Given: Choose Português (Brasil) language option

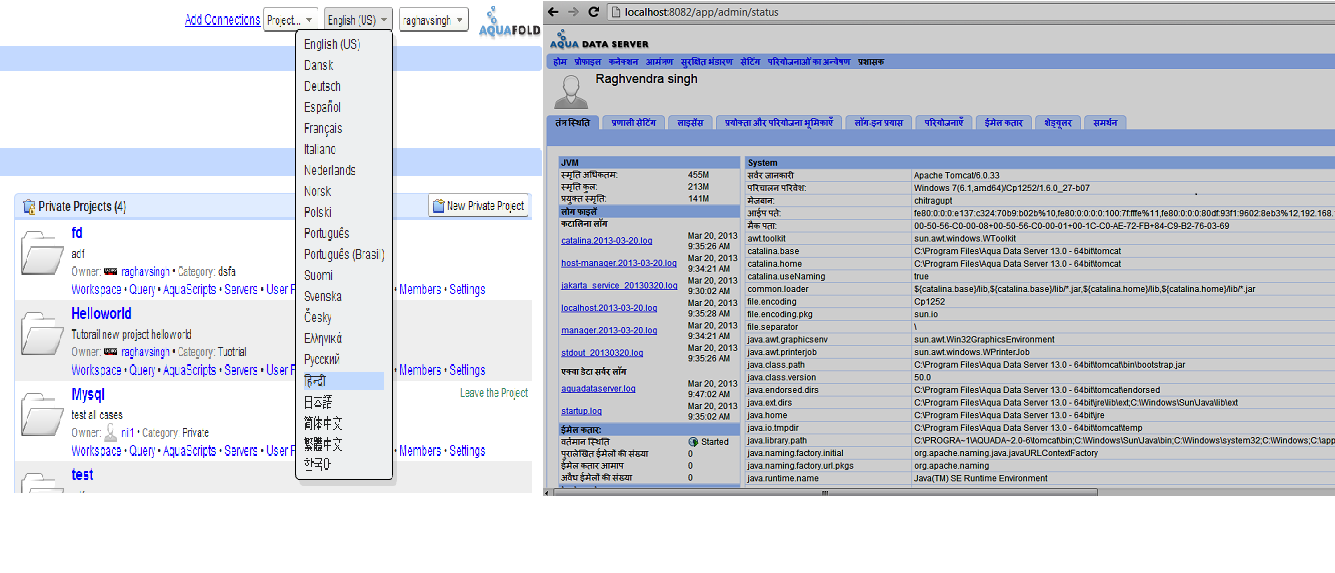Looking at the screenshot, I should click(344, 254).
